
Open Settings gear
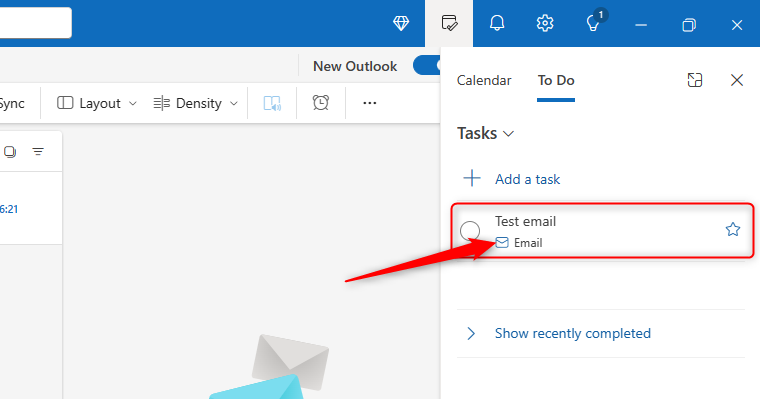point(545,23)
